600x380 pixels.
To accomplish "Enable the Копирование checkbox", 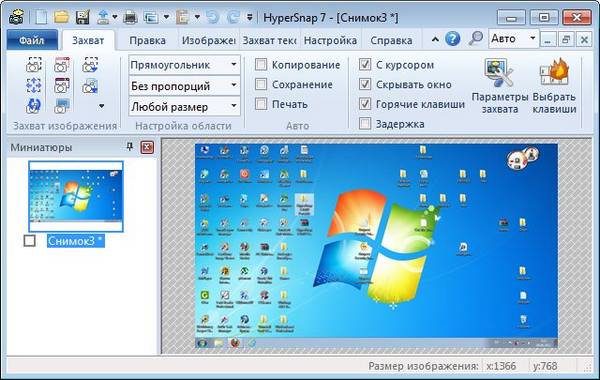I will coord(261,64).
